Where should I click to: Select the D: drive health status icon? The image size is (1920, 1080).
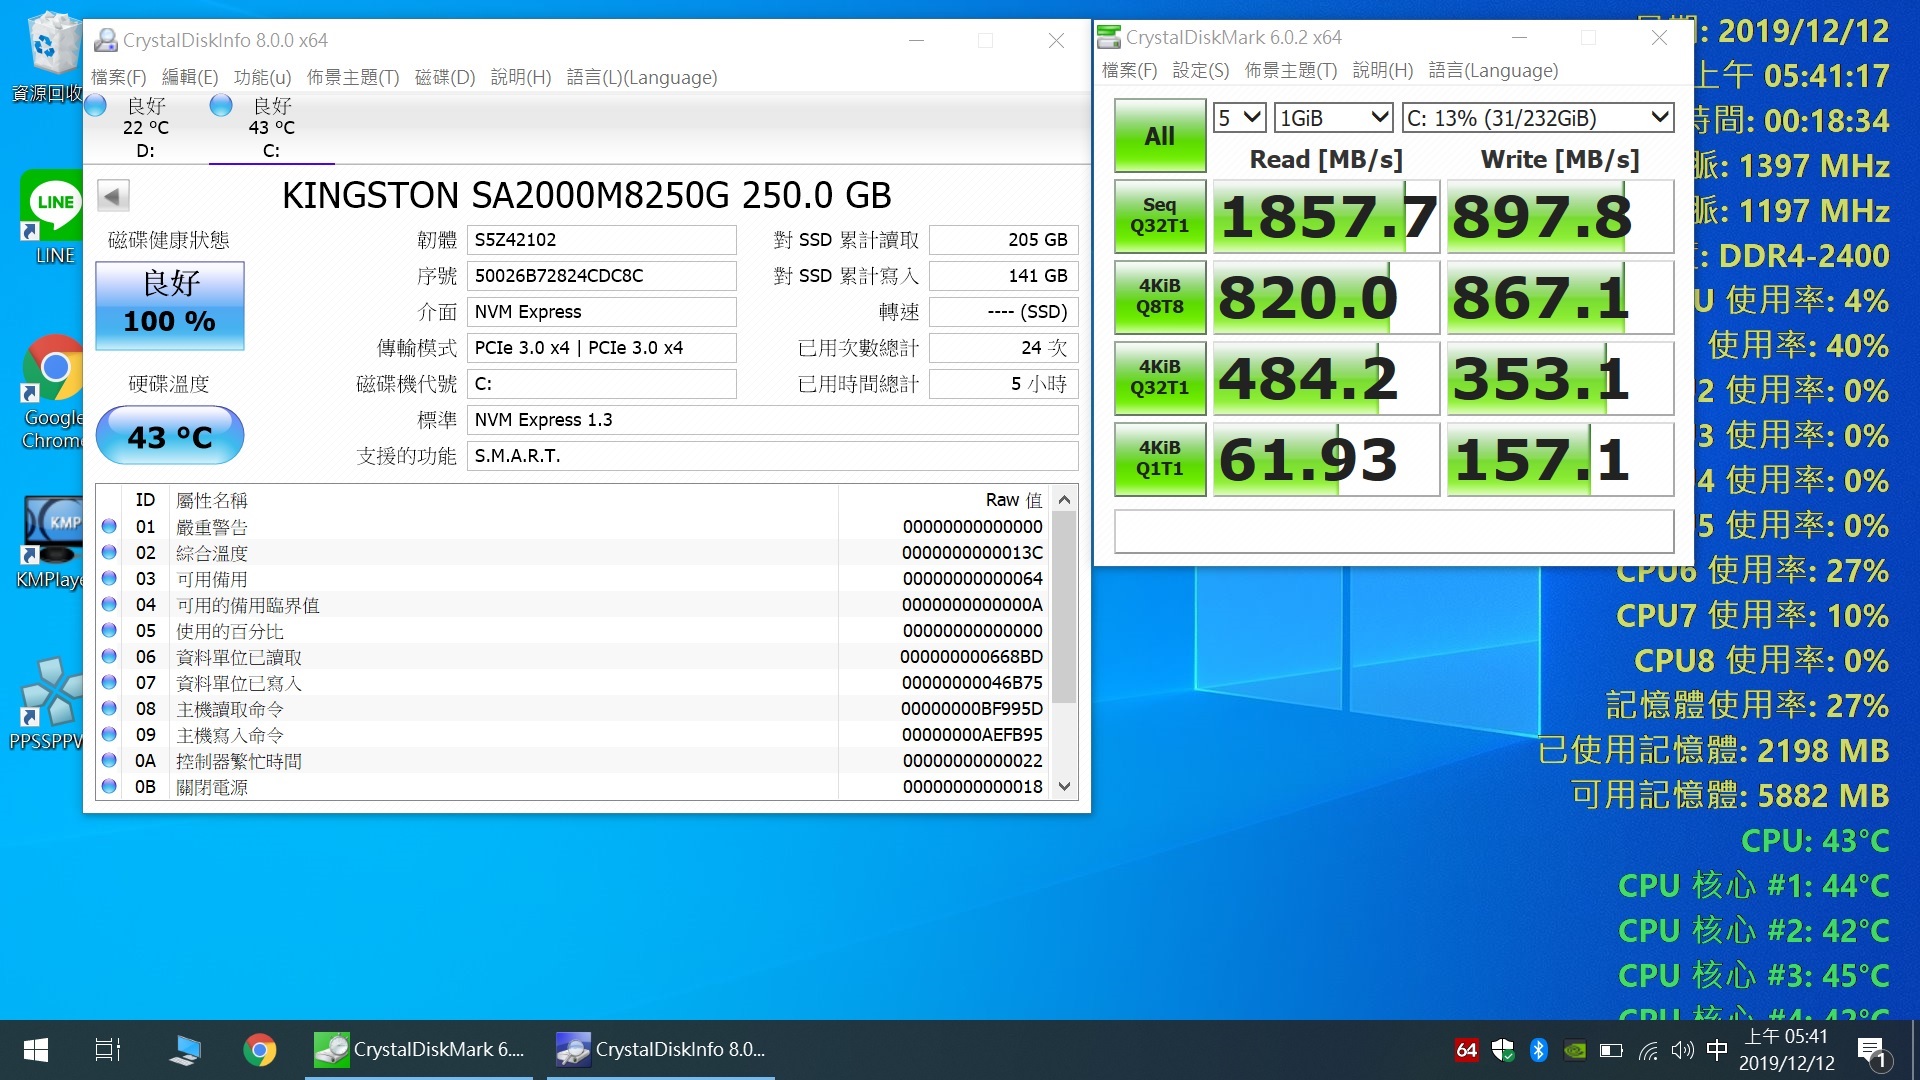(x=96, y=105)
